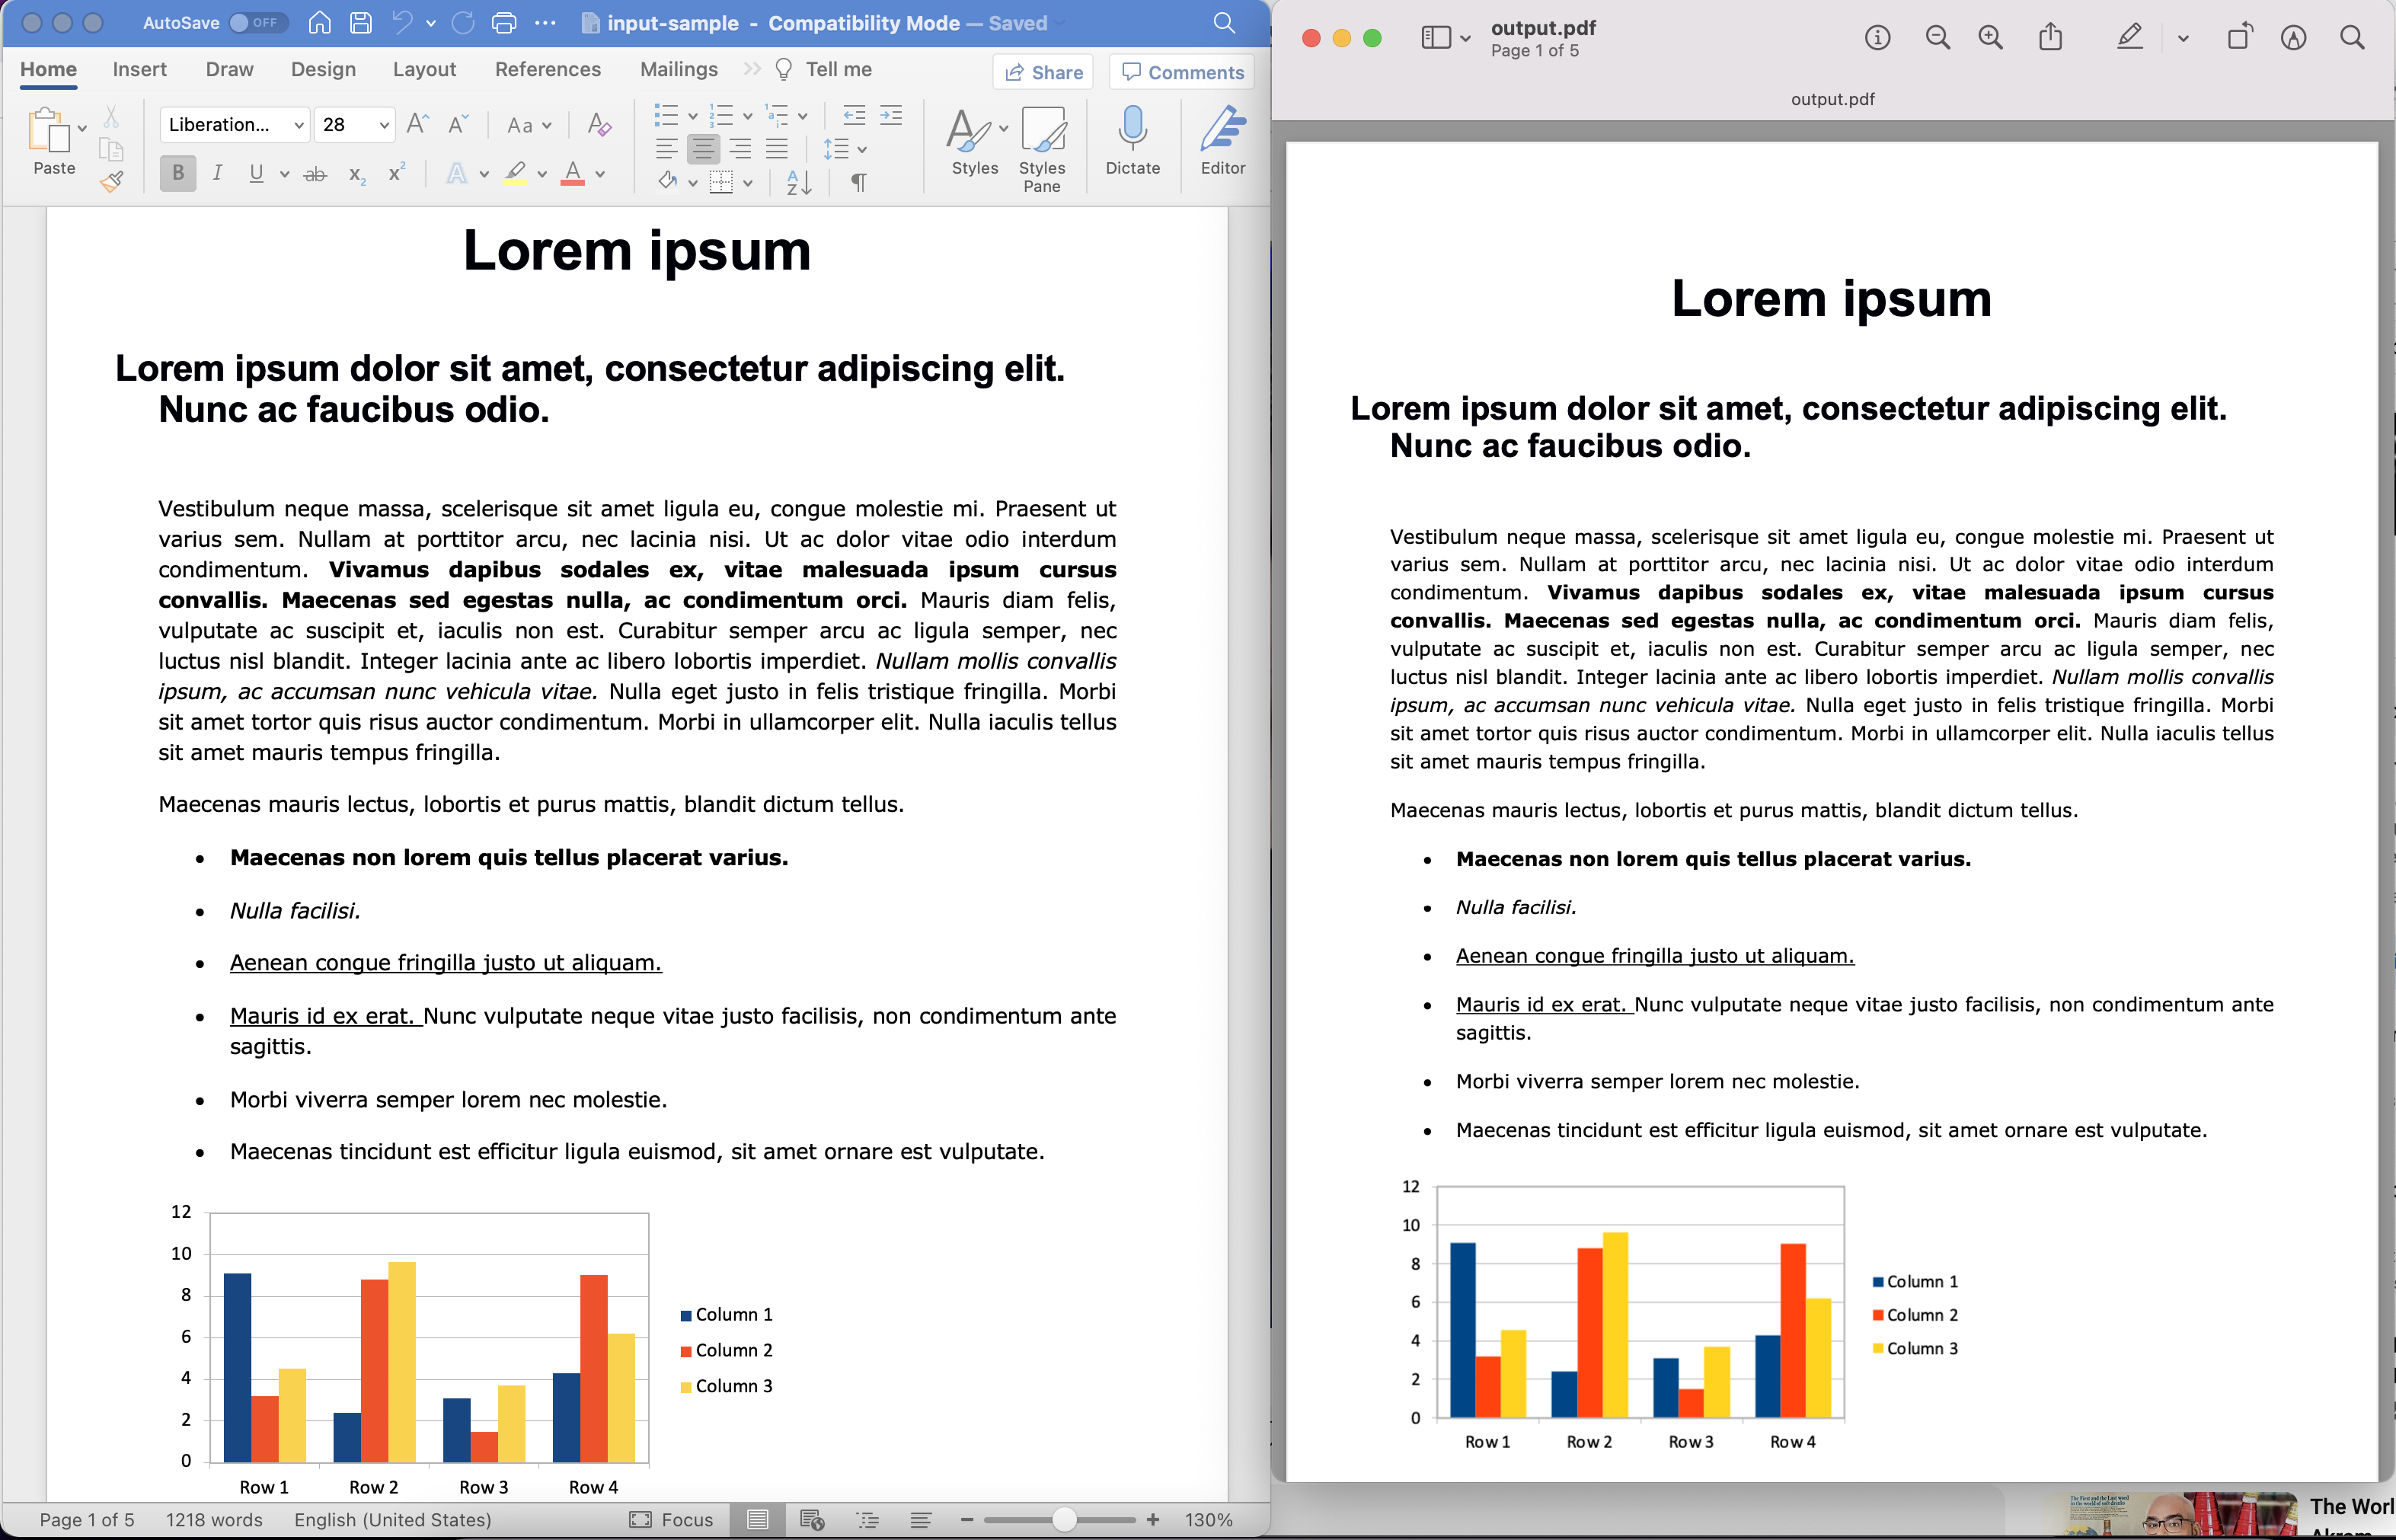The height and width of the screenshot is (1540, 2396).
Task: Open the undo history dropdown arrow
Action: coord(431,23)
